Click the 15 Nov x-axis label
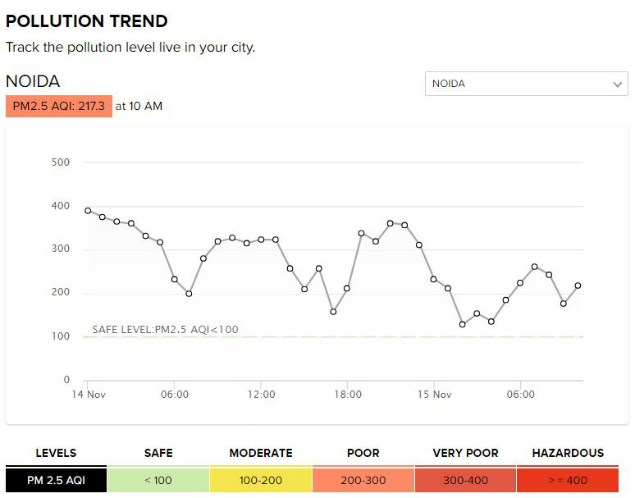This screenshot has width=635, height=498. 435,394
